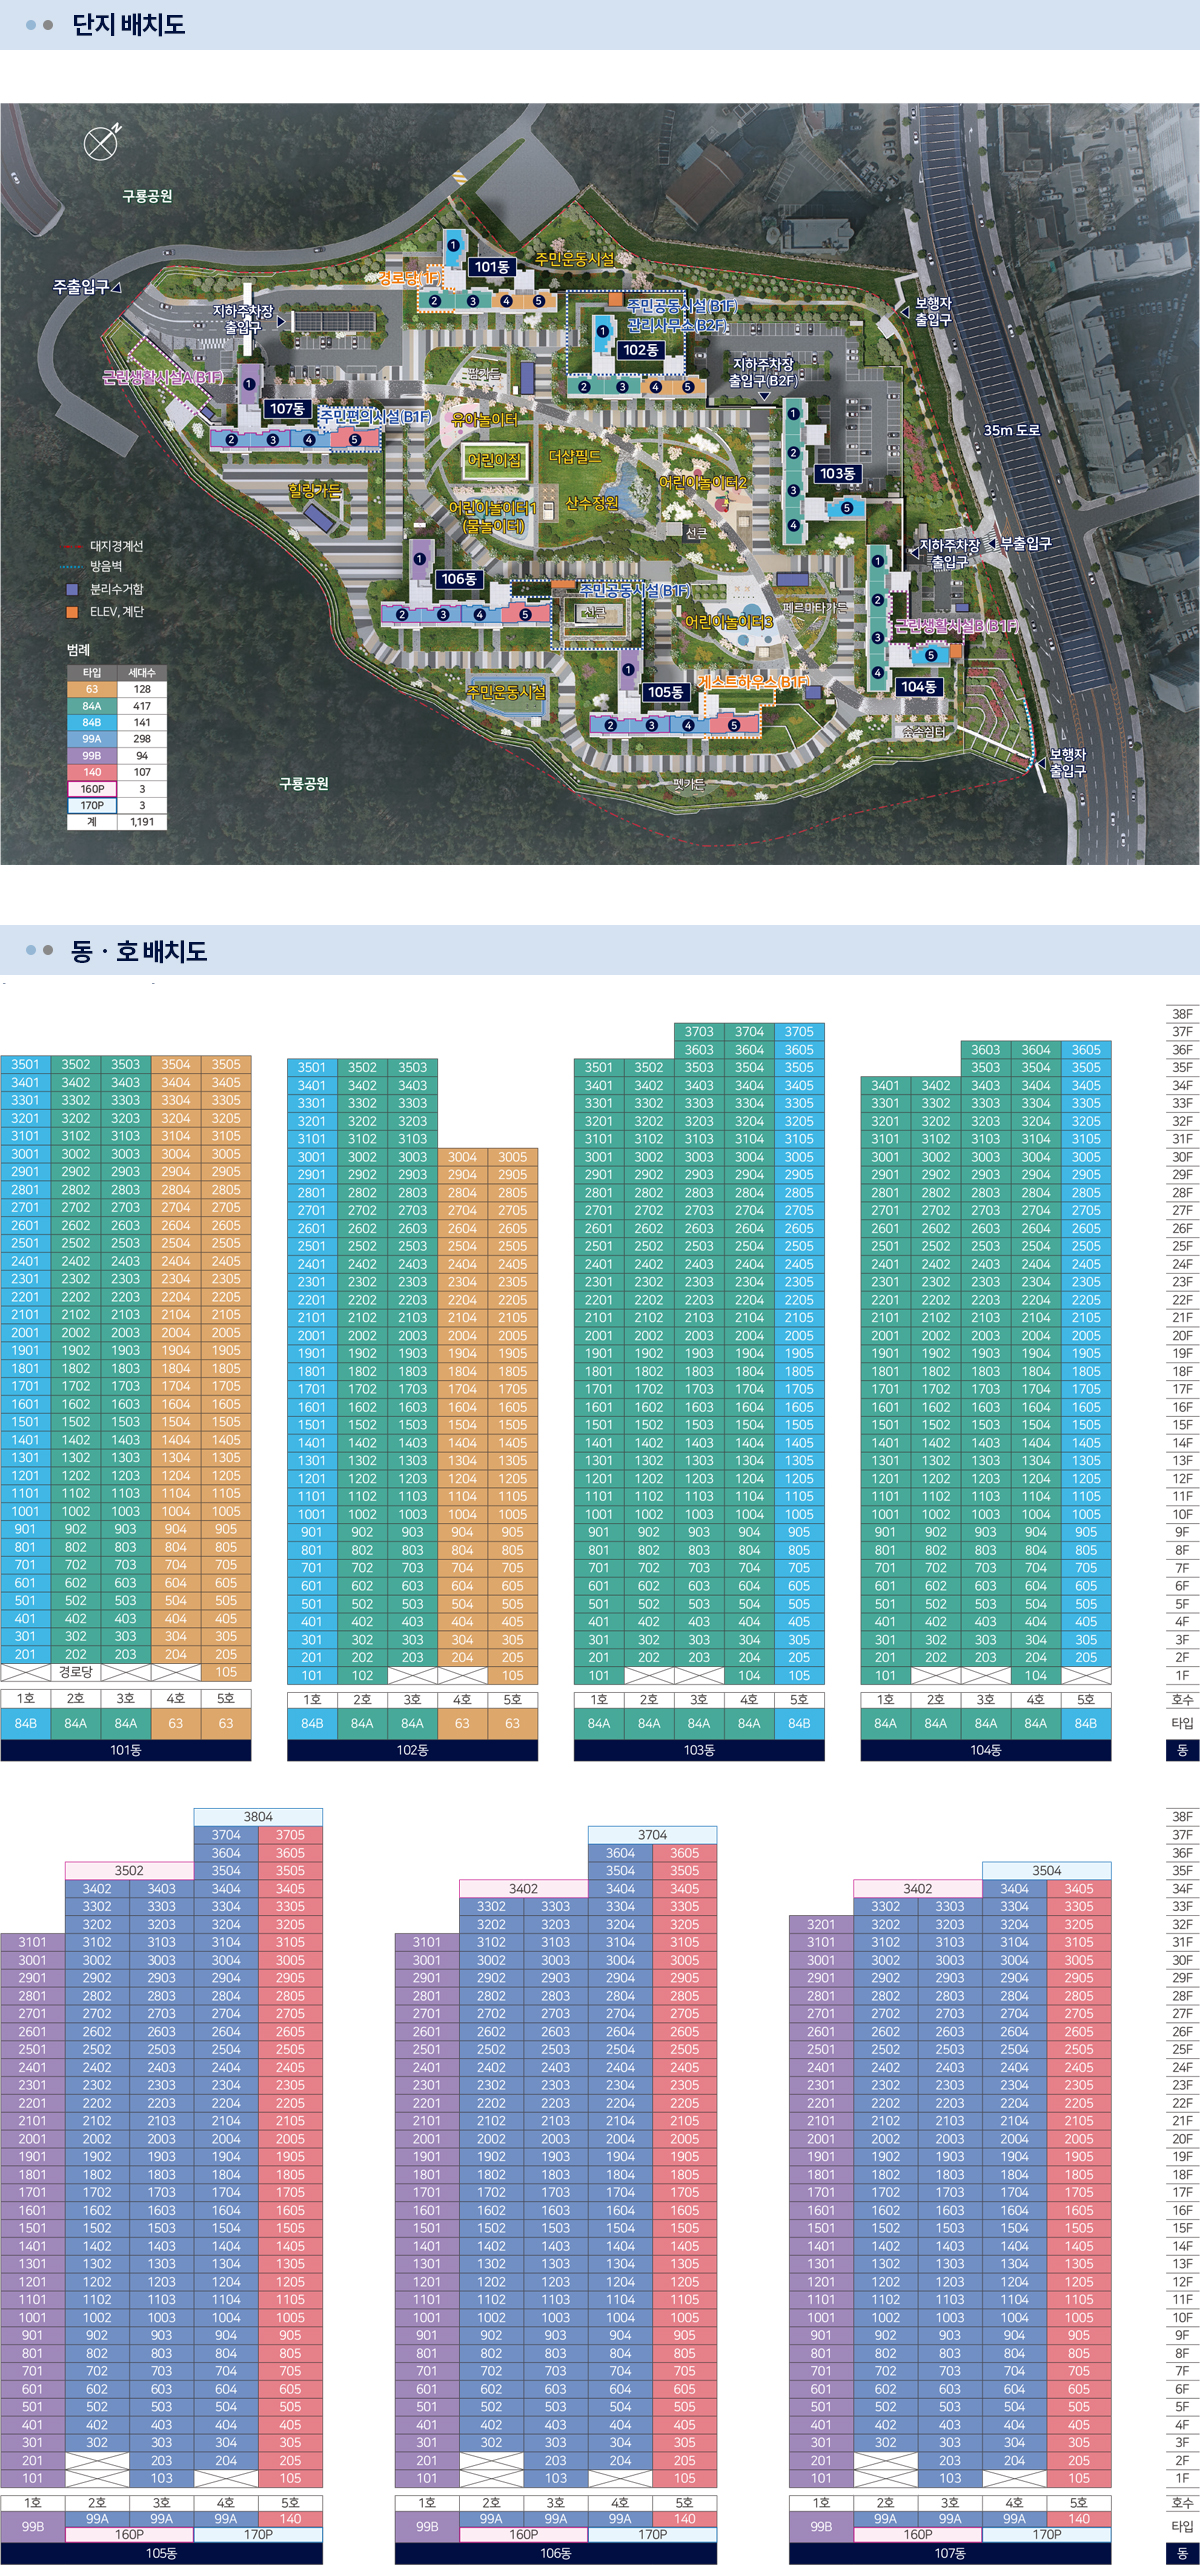Click the 170P type cell in legend

coord(92,805)
